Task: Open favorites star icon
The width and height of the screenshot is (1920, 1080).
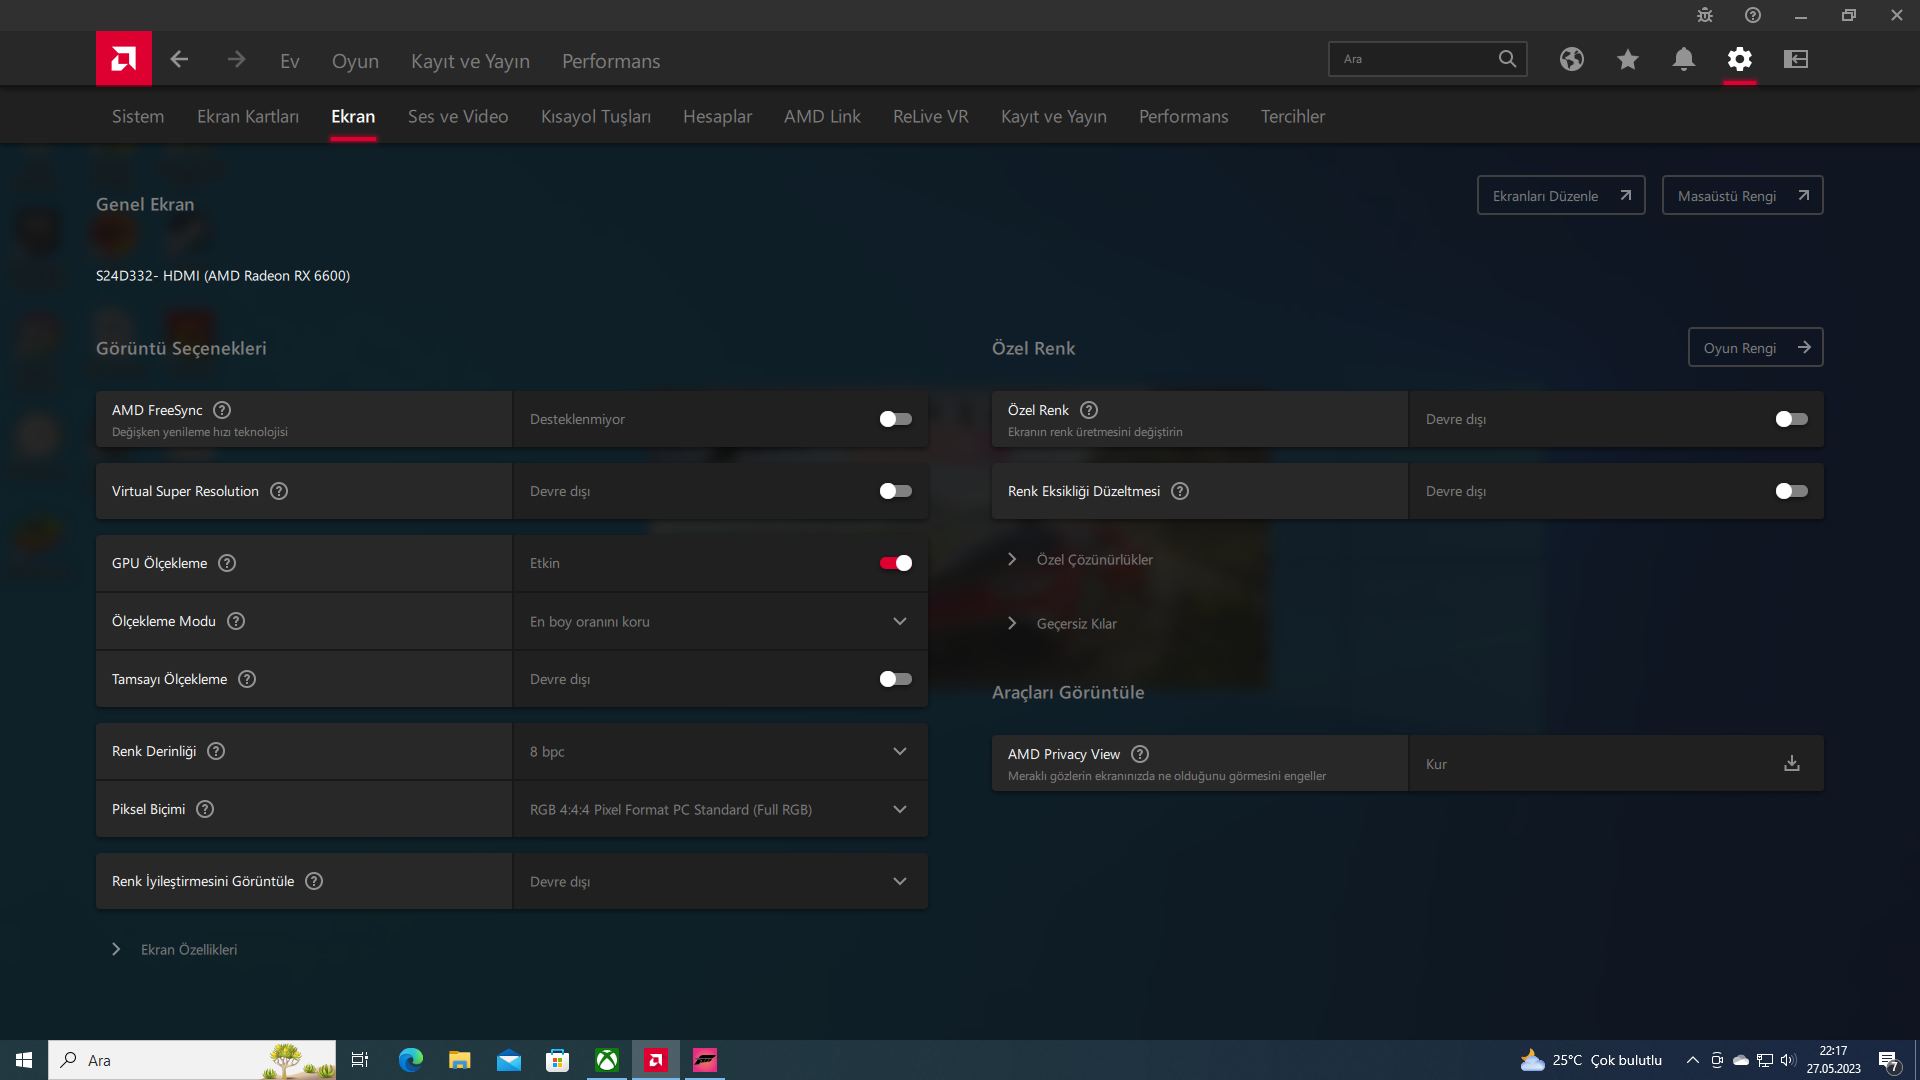Action: tap(1627, 59)
